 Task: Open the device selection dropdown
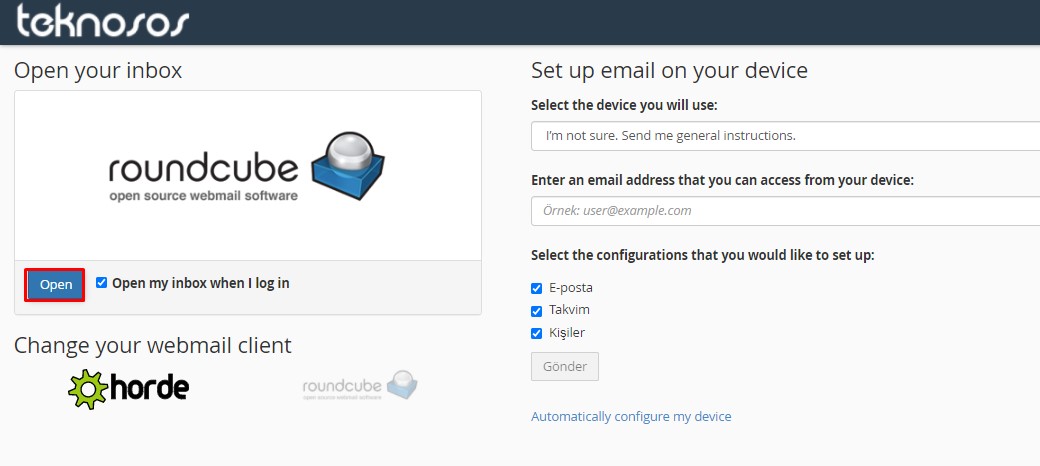pos(785,136)
